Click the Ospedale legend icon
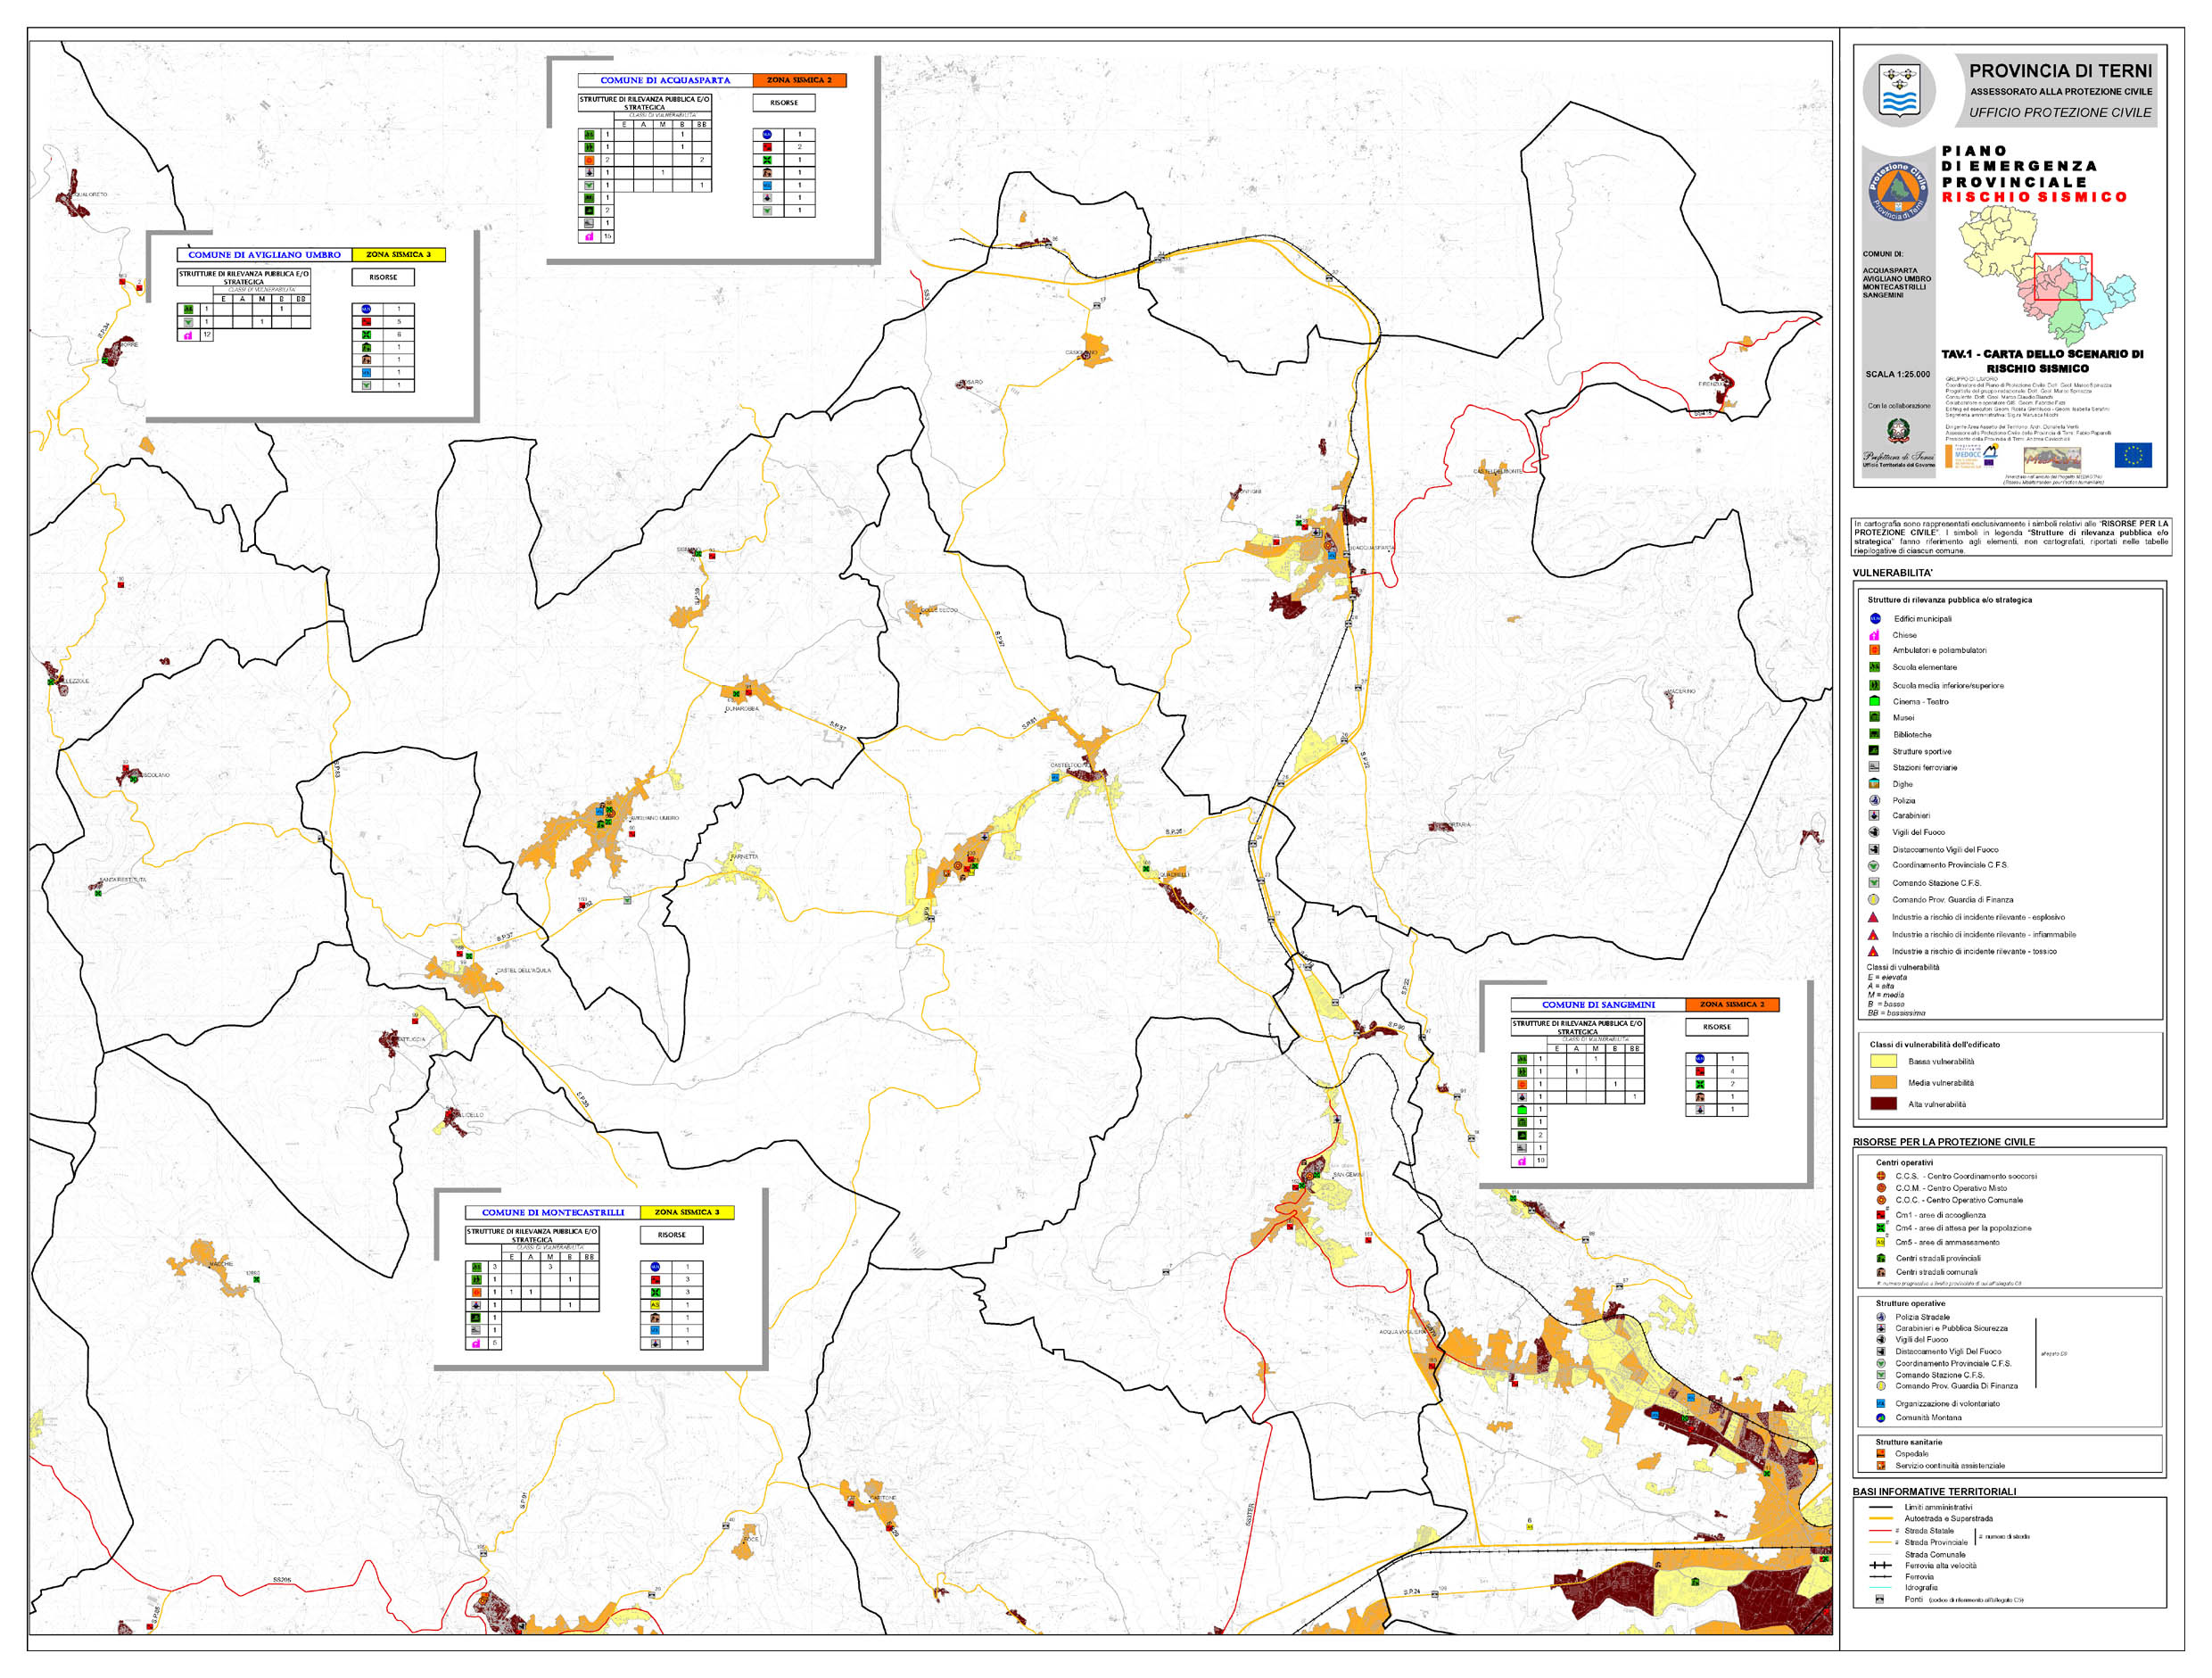2212x1678 pixels. coord(1881,1454)
